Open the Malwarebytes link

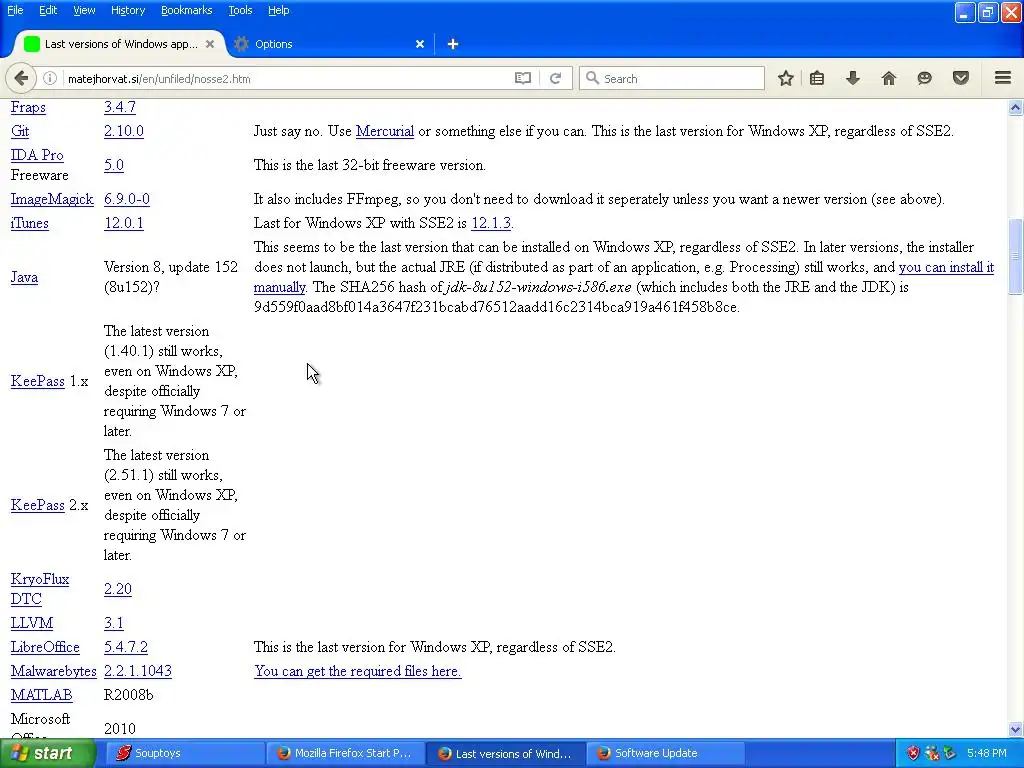click(x=54, y=671)
